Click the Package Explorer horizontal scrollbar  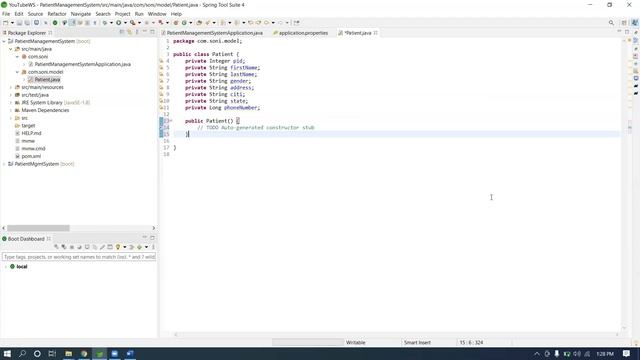tap(38, 228)
